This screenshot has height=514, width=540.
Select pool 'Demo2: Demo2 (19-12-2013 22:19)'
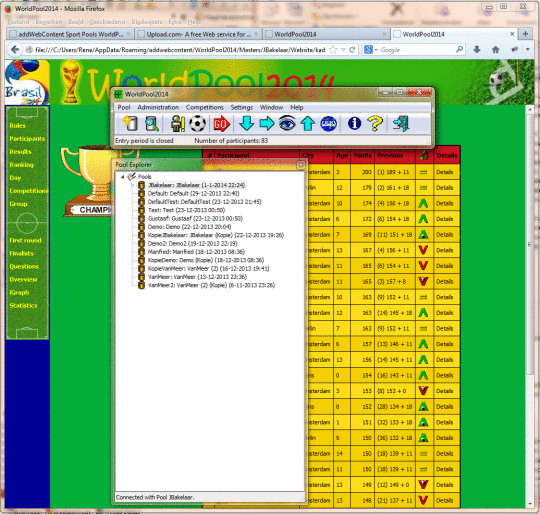[x=193, y=243]
